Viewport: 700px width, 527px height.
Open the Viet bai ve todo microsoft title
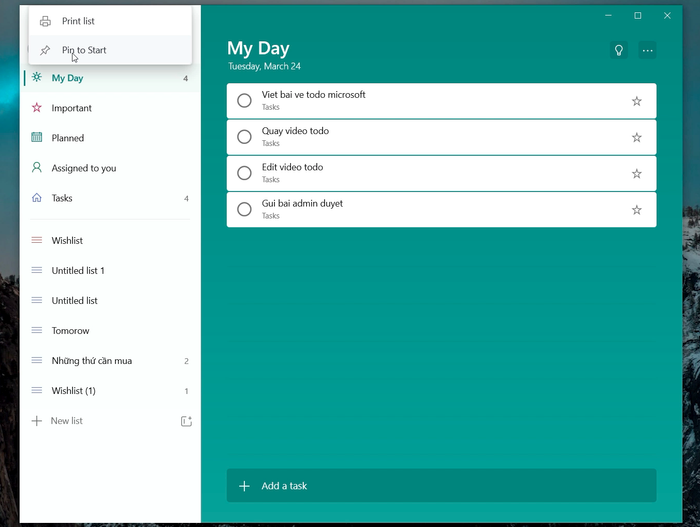pyautogui.click(x=313, y=95)
